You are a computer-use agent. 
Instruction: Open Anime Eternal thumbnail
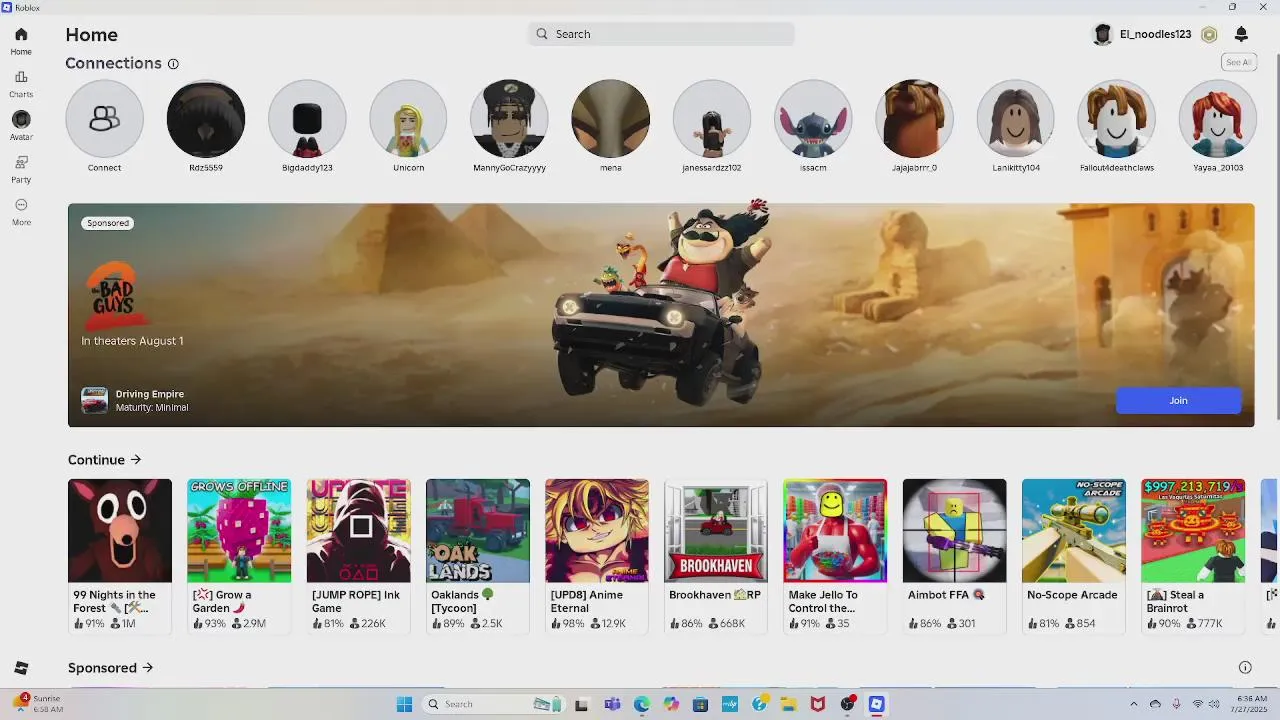[597, 530]
